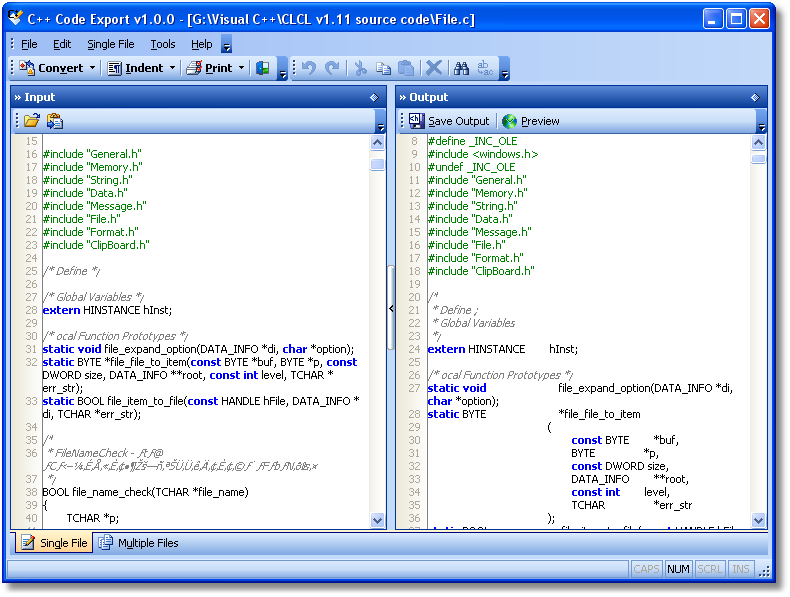Open the Indent dropdown arrow
This screenshot has width=790, height=597.
pos(172,68)
